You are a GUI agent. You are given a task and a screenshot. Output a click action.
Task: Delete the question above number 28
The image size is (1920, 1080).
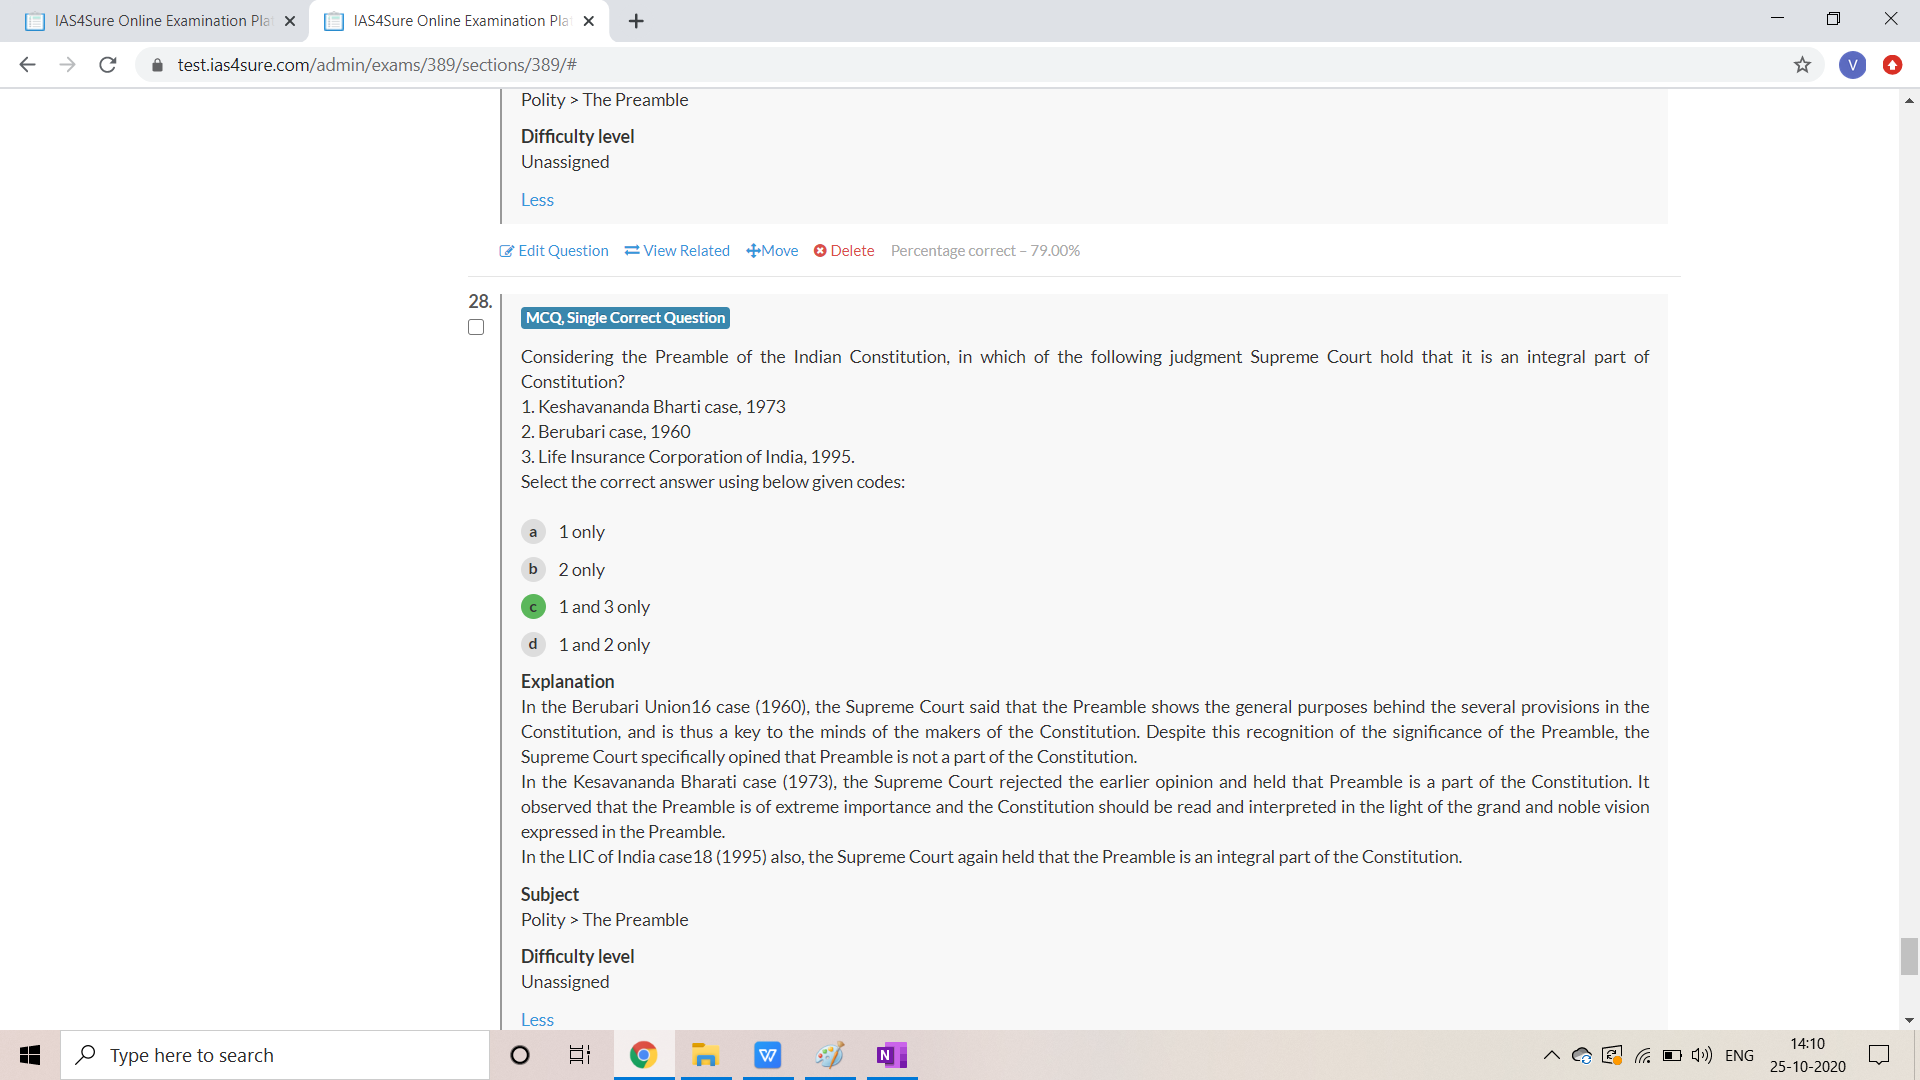[843, 251]
